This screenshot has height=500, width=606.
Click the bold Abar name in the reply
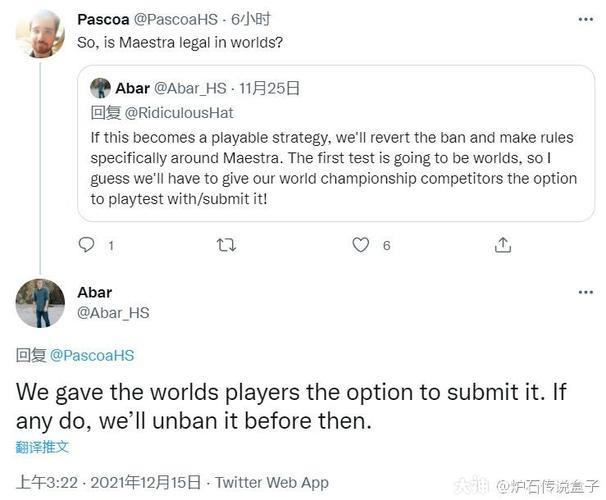coord(95,293)
